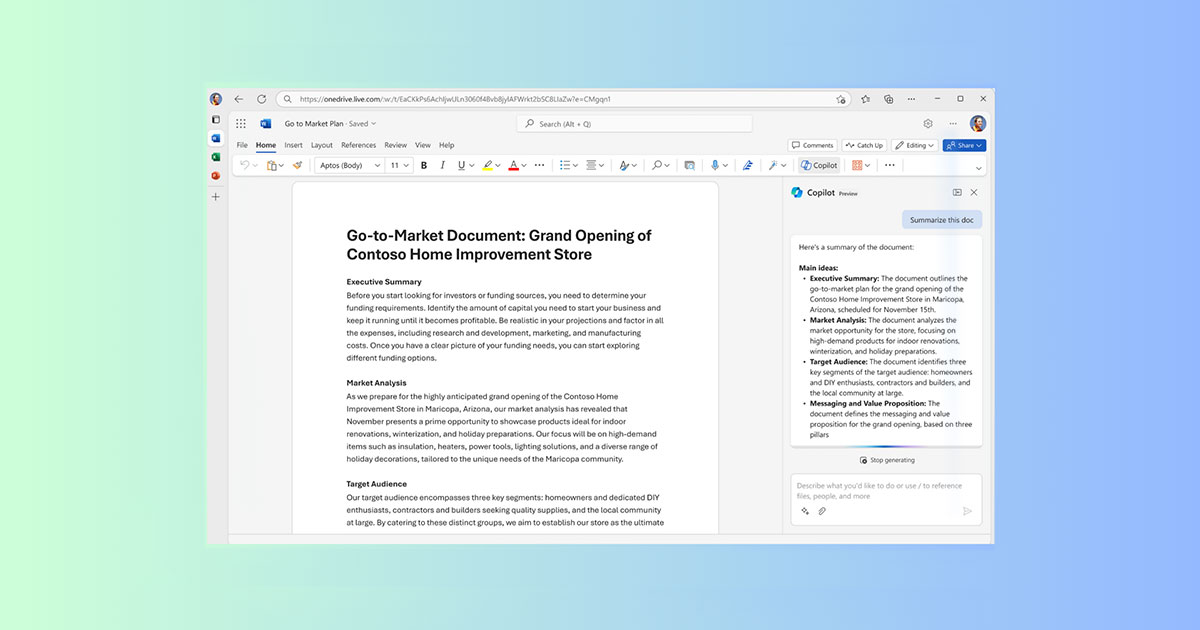This screenshot has width=1200, height=630.
Task: Click the Undo arrow icon
Action: point(243,165)
